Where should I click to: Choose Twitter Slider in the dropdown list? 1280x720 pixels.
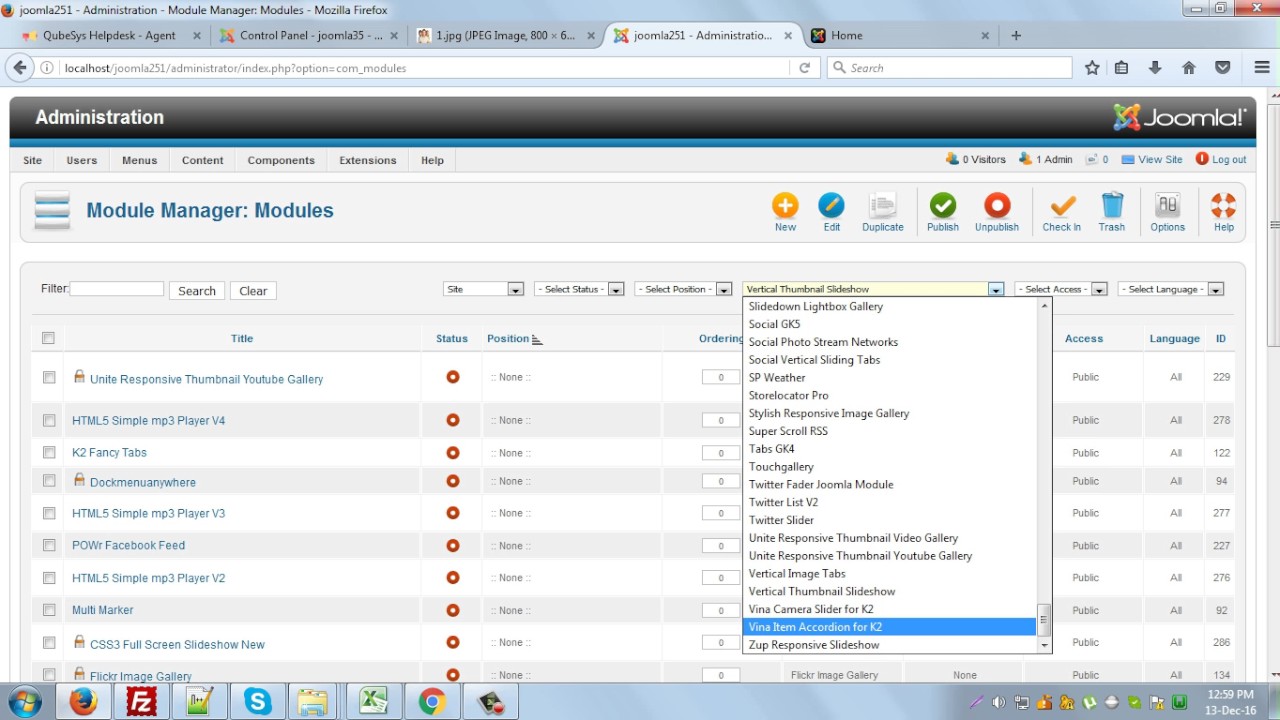click(x=890, y=520)
